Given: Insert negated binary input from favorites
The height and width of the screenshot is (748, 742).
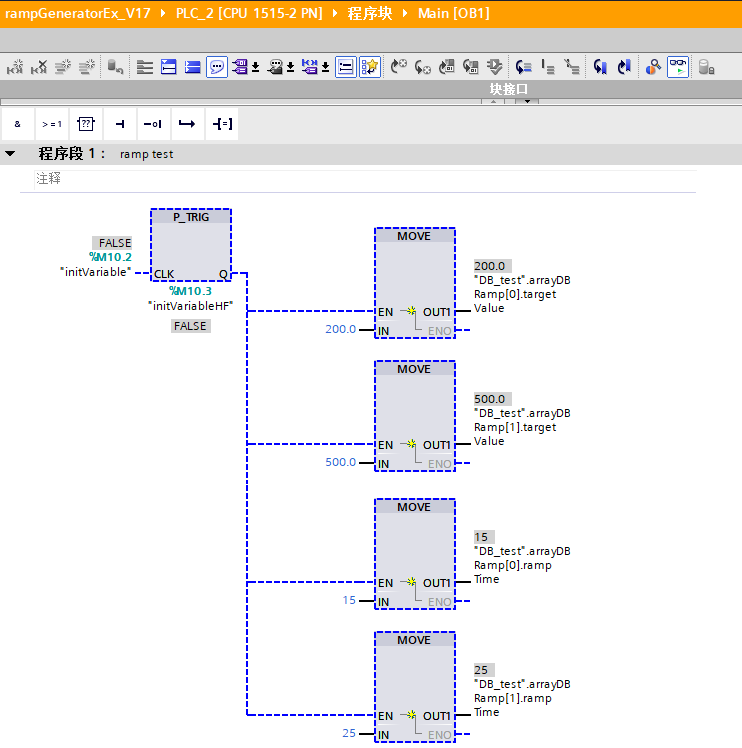Looking at the screenshot, I should coord(154,124).
